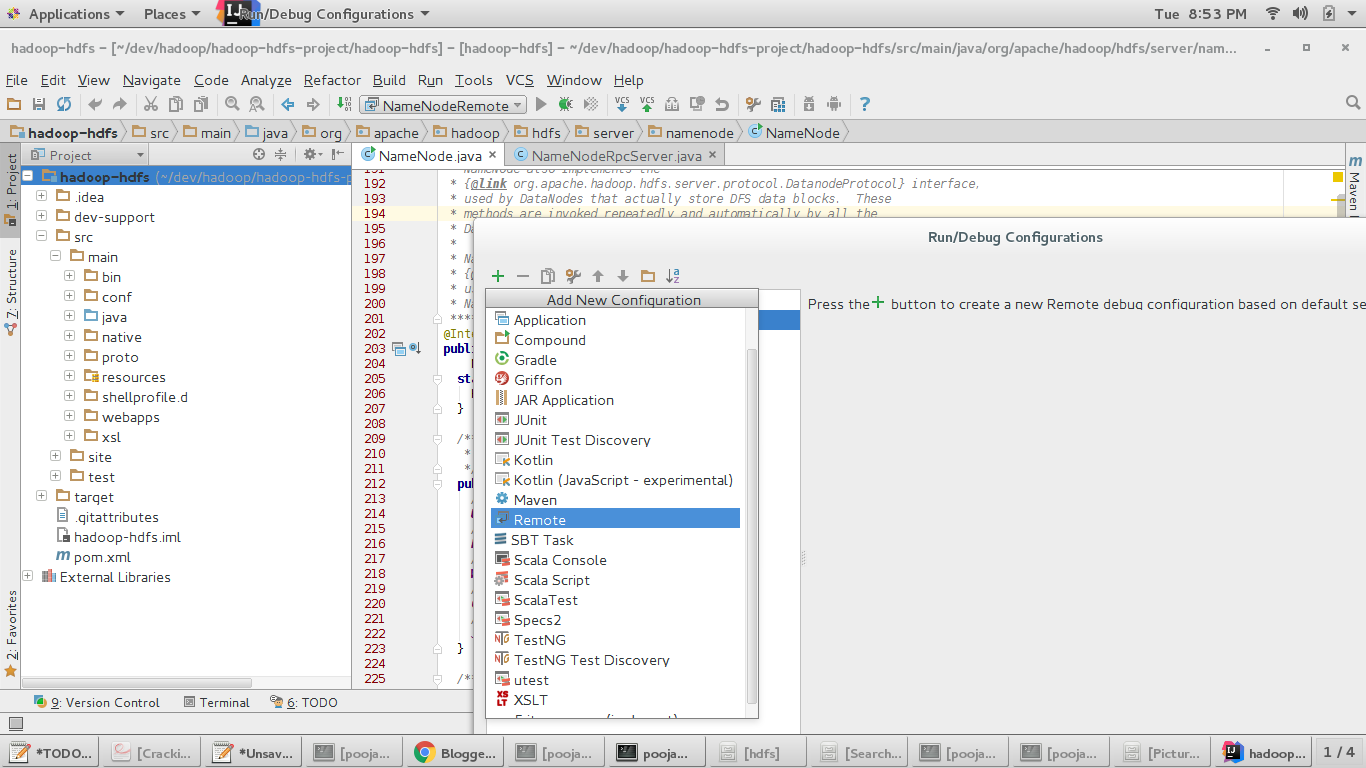
Task: Click the Debug bug icon in the toolbar
Action: pos(564,104)
